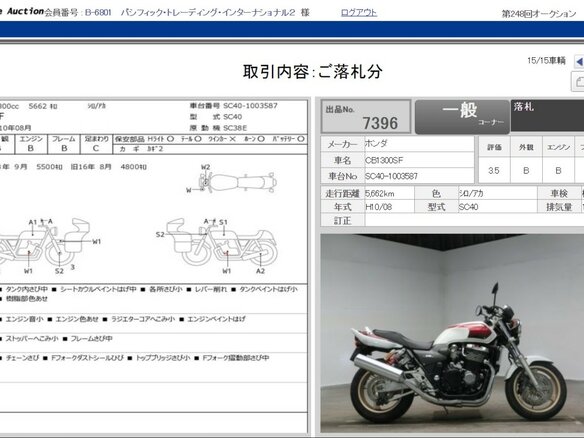Click the 排気量 label cell
Screen dimensions: 584x438
click(559, 207)
